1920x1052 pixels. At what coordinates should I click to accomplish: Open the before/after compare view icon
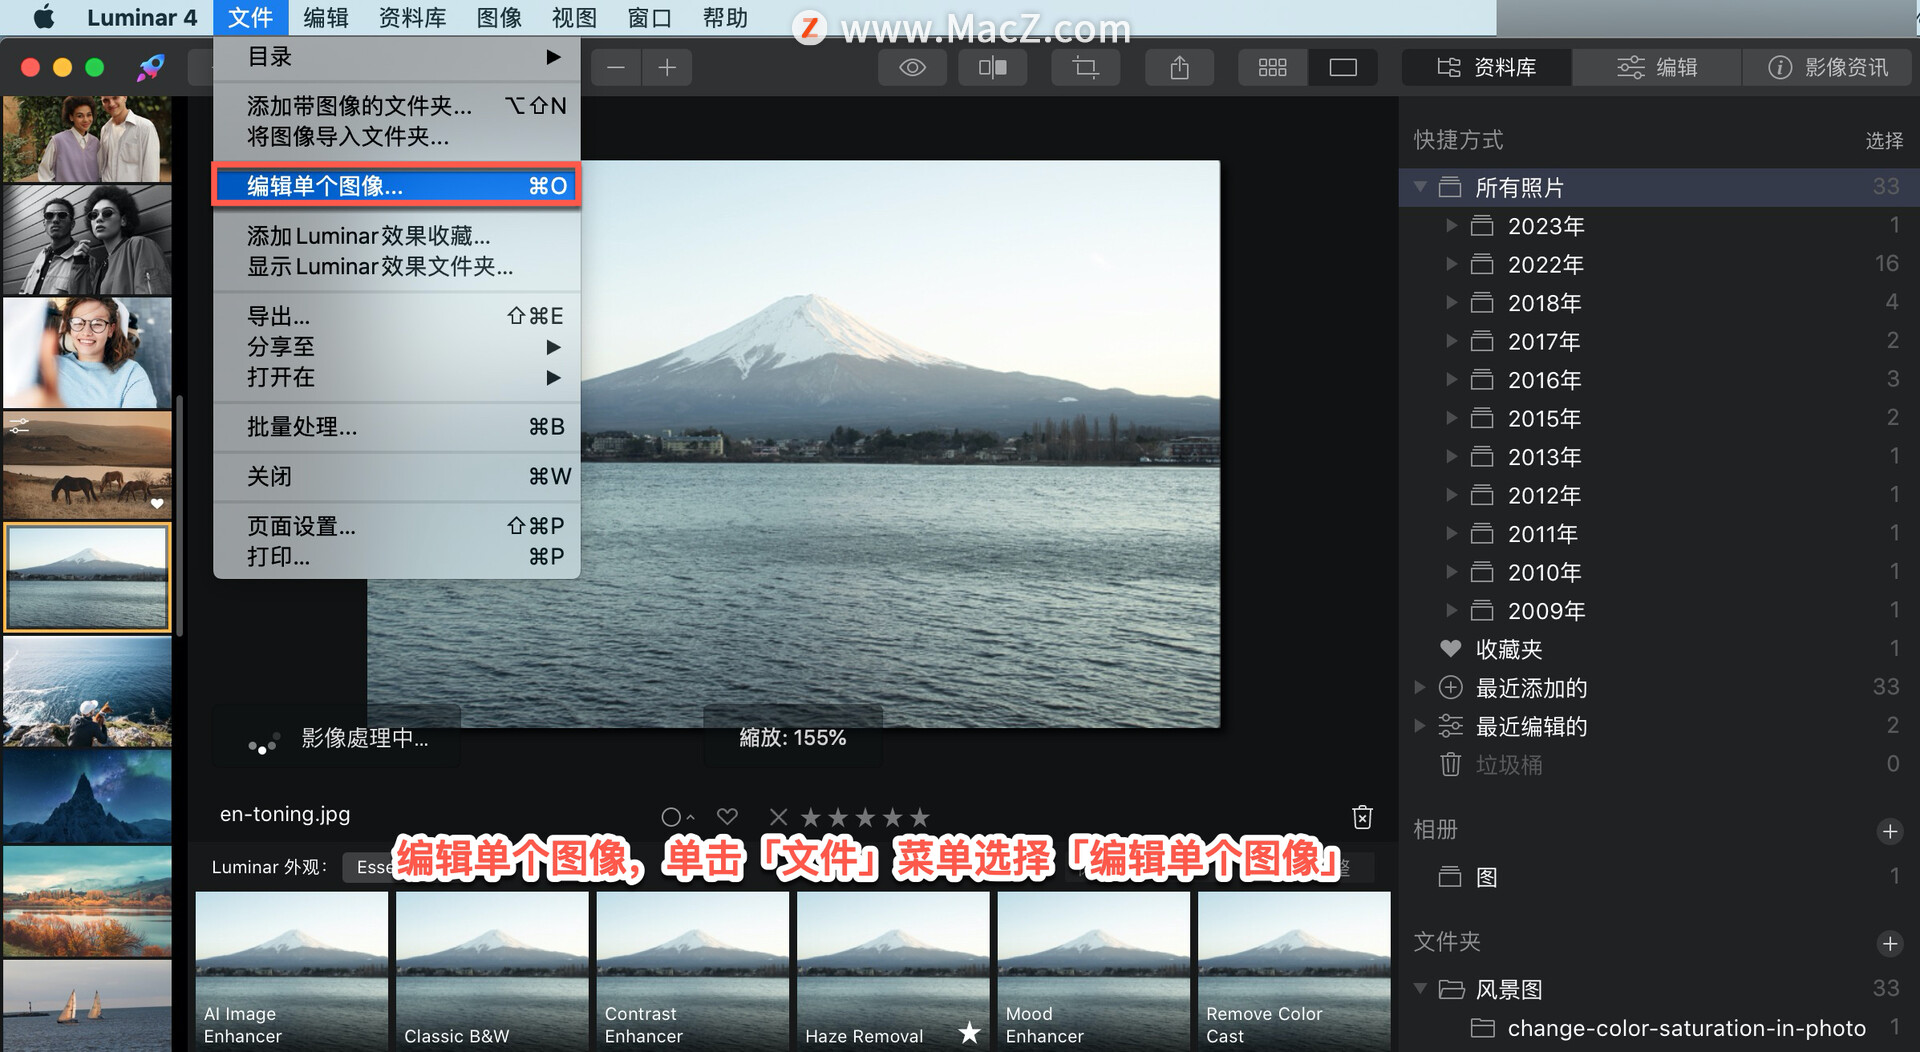[992, 68]
